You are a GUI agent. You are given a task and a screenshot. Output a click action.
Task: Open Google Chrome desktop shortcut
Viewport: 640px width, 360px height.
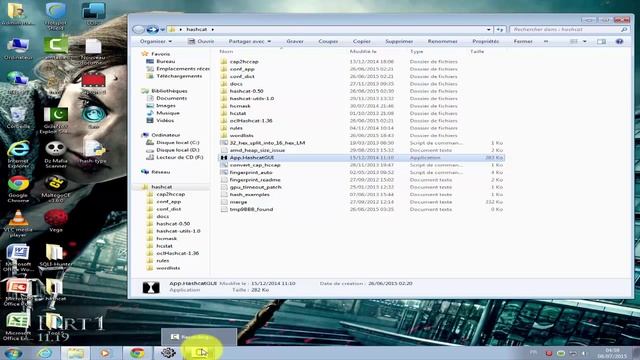[x=18, y=189]
